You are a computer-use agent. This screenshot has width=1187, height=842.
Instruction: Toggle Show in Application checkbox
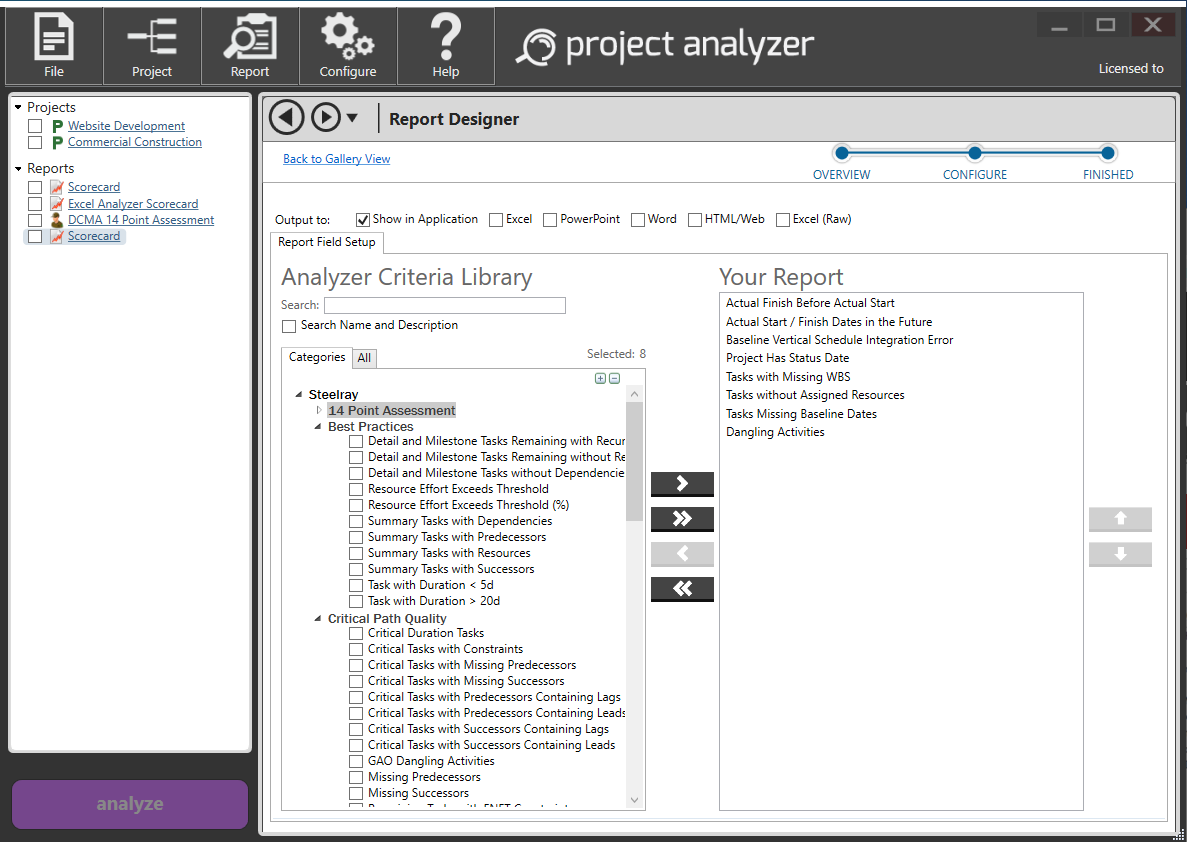click(363, 220)
